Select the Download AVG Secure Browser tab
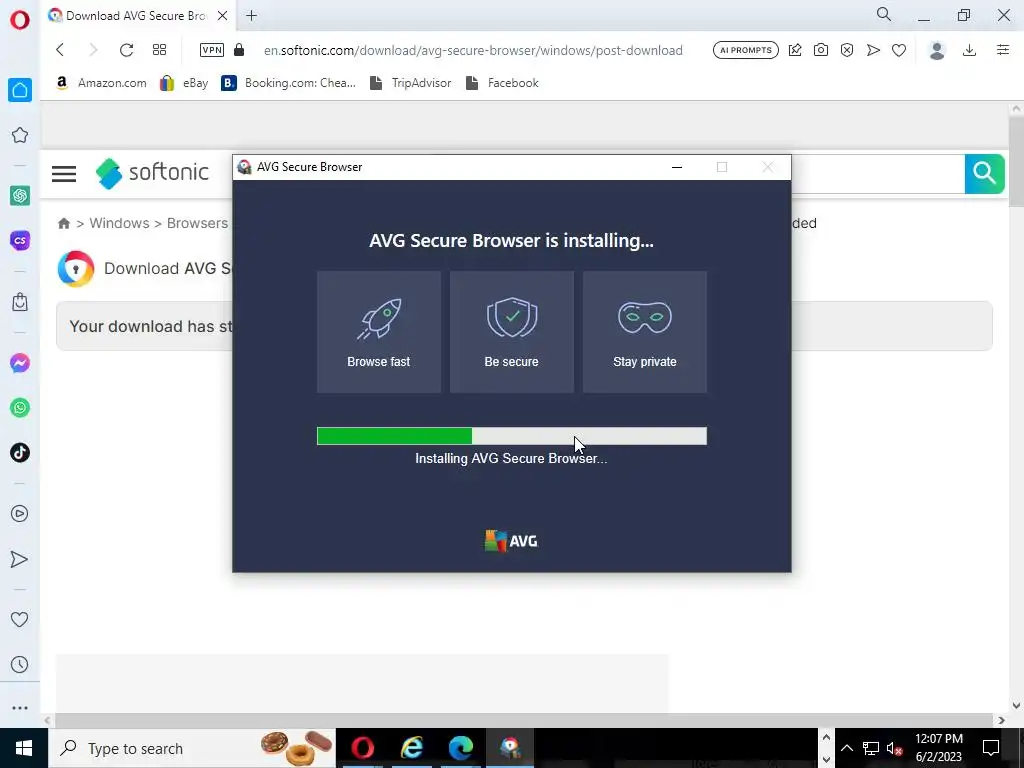 pyautogui.click(x=136, y=16)
